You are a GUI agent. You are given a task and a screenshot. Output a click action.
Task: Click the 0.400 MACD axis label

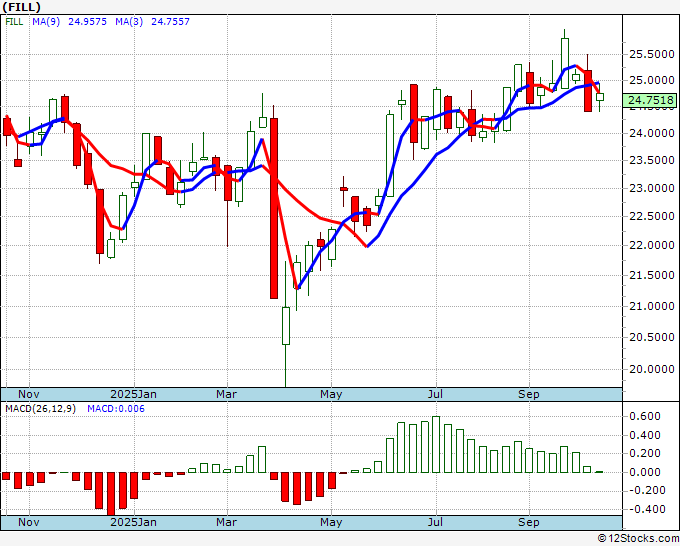[645, 435]
